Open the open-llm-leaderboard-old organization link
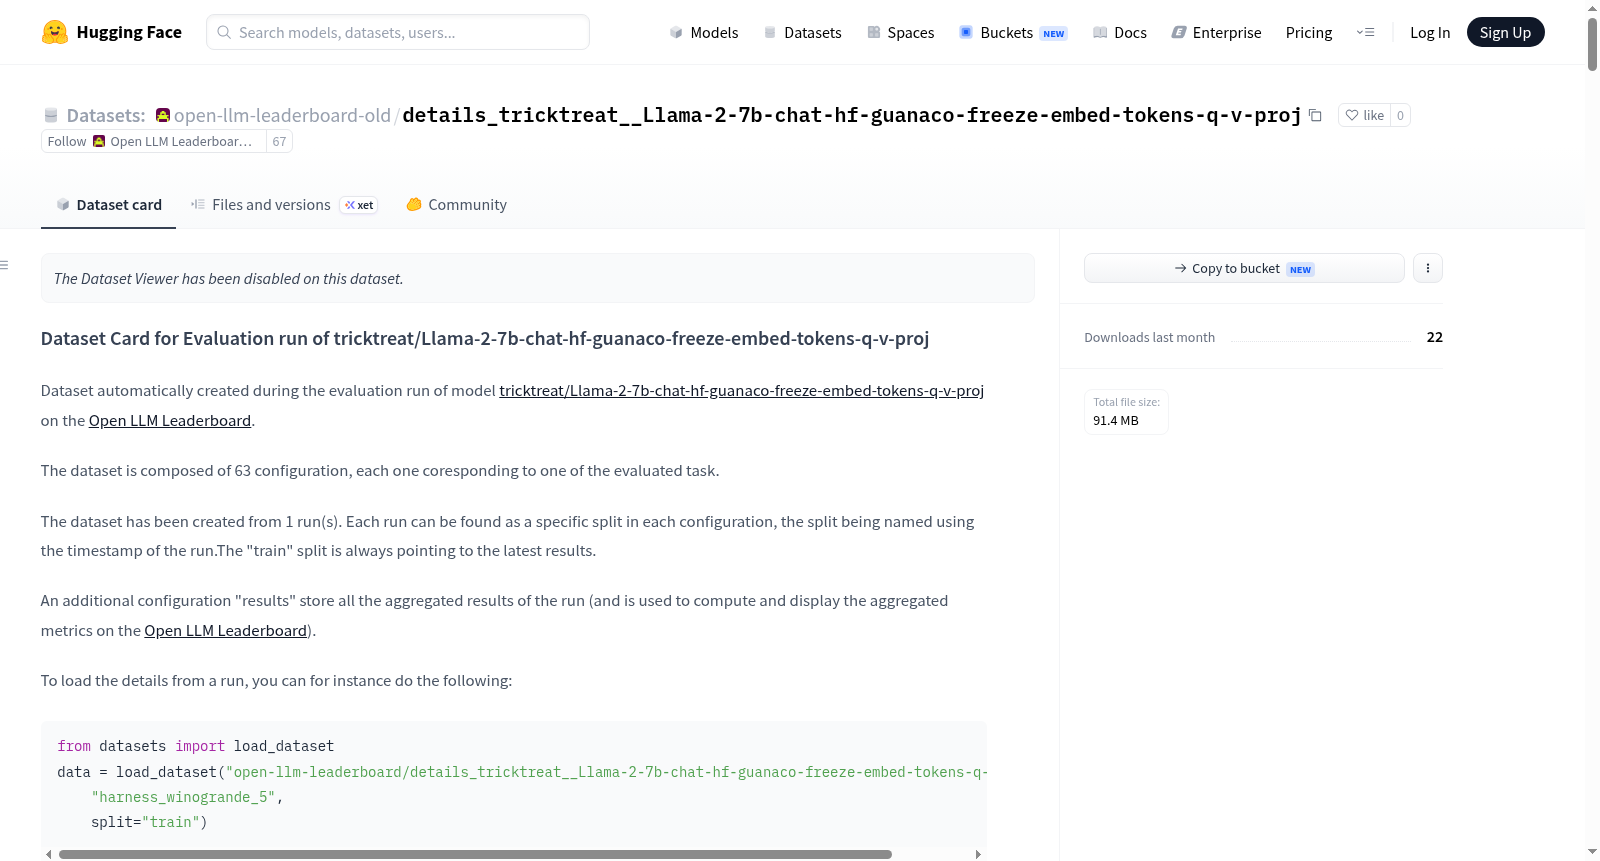This screenshot has height=861, width=1600. (282, 116)
